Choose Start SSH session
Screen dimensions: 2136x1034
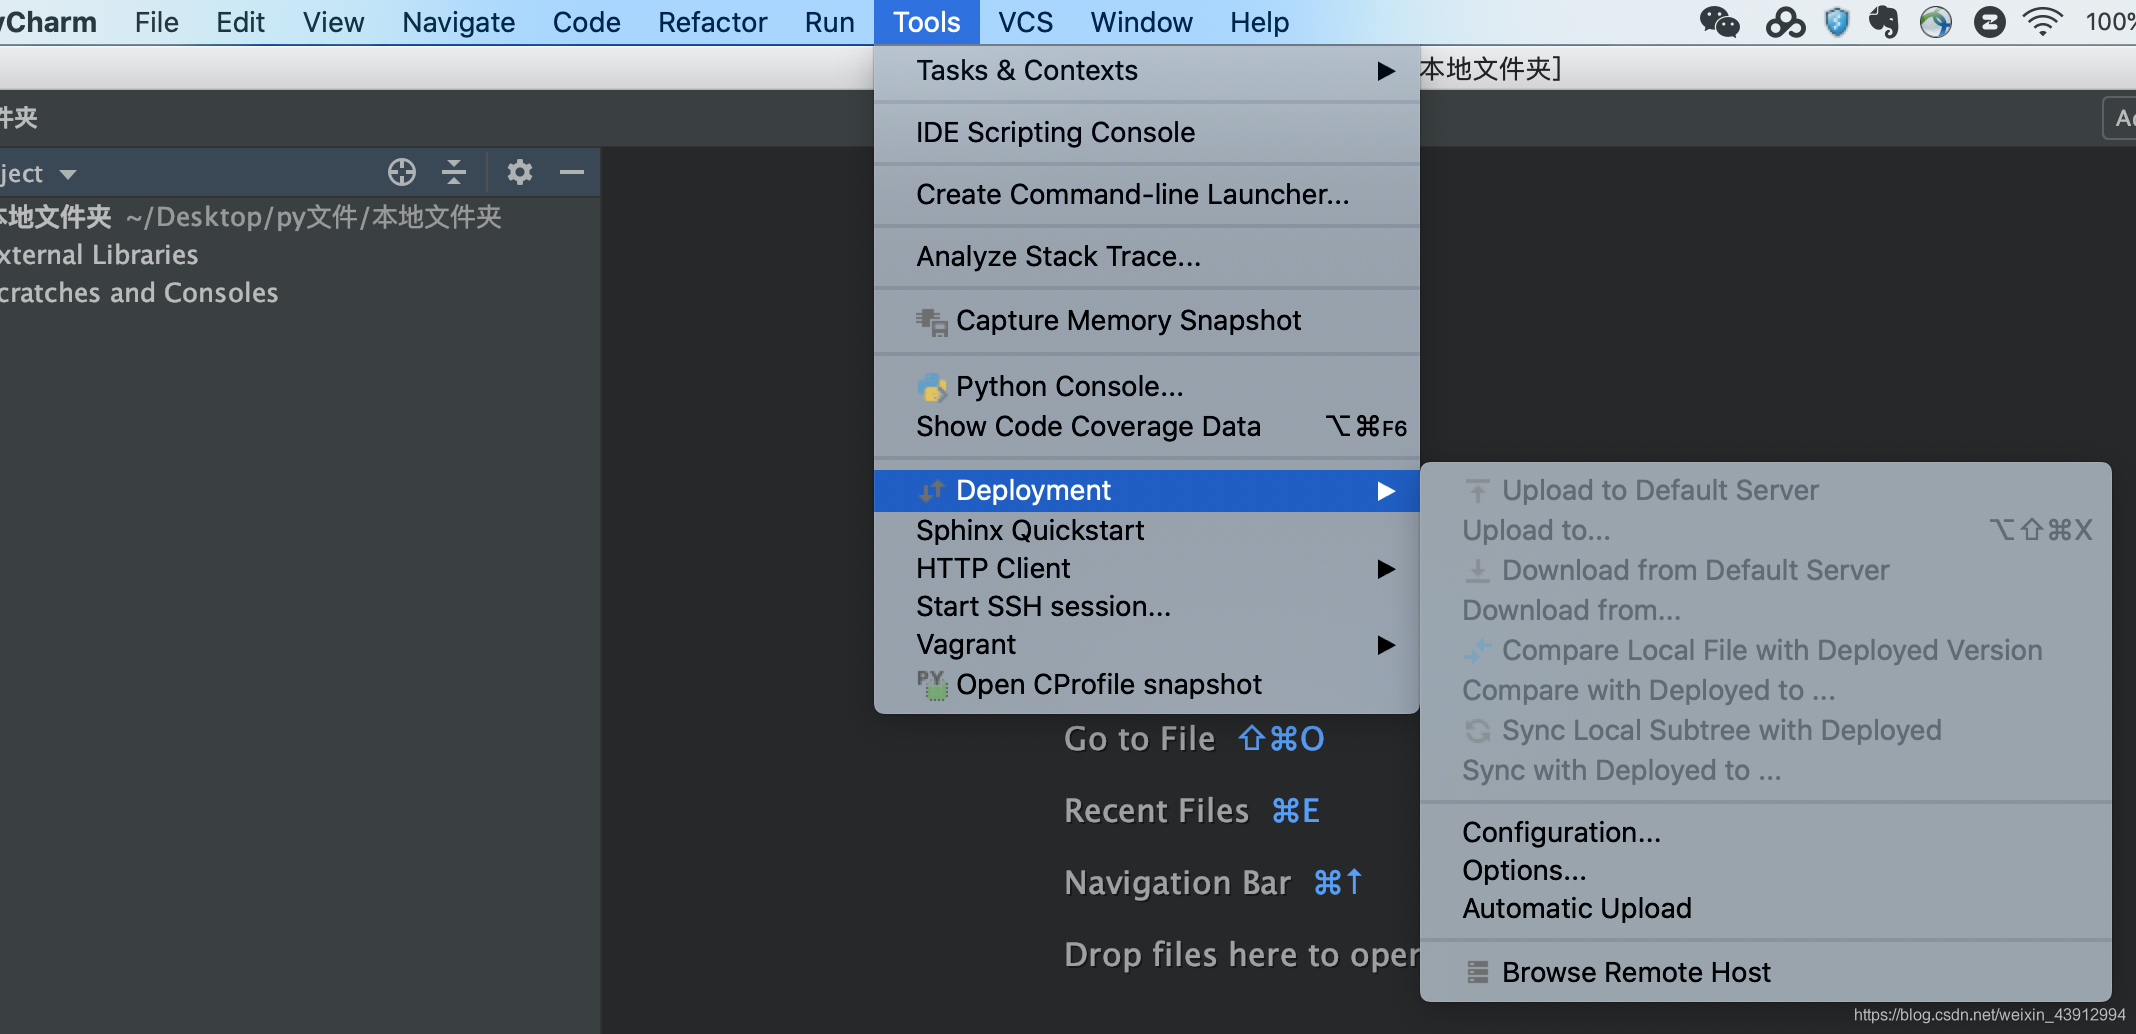pos(1147,607)
